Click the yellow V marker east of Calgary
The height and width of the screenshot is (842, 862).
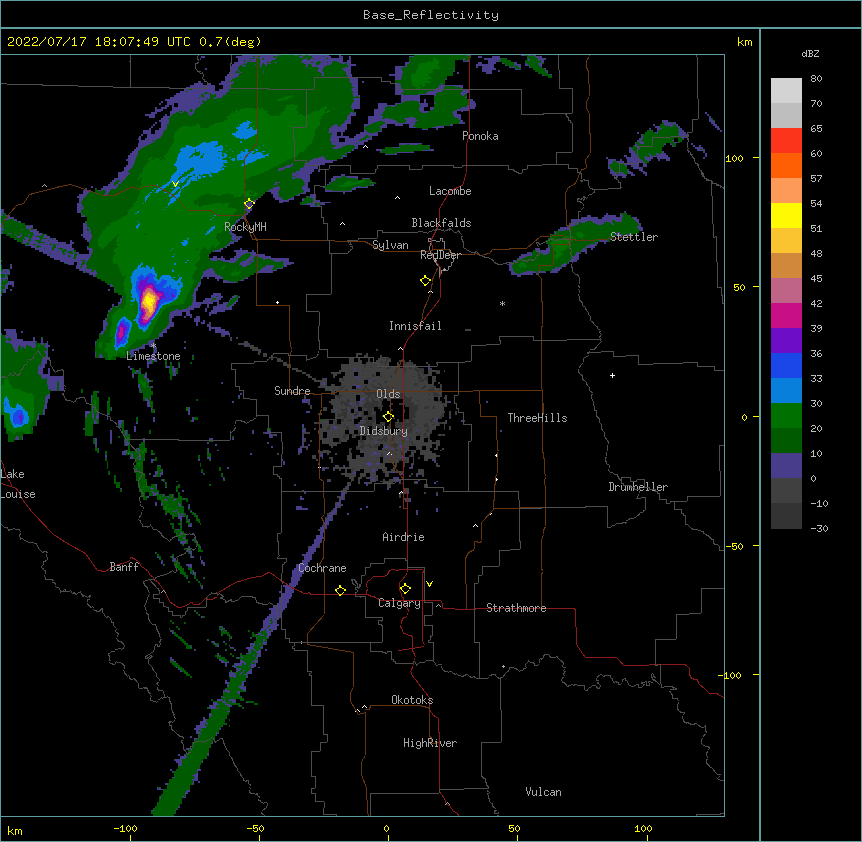(429, 584)
